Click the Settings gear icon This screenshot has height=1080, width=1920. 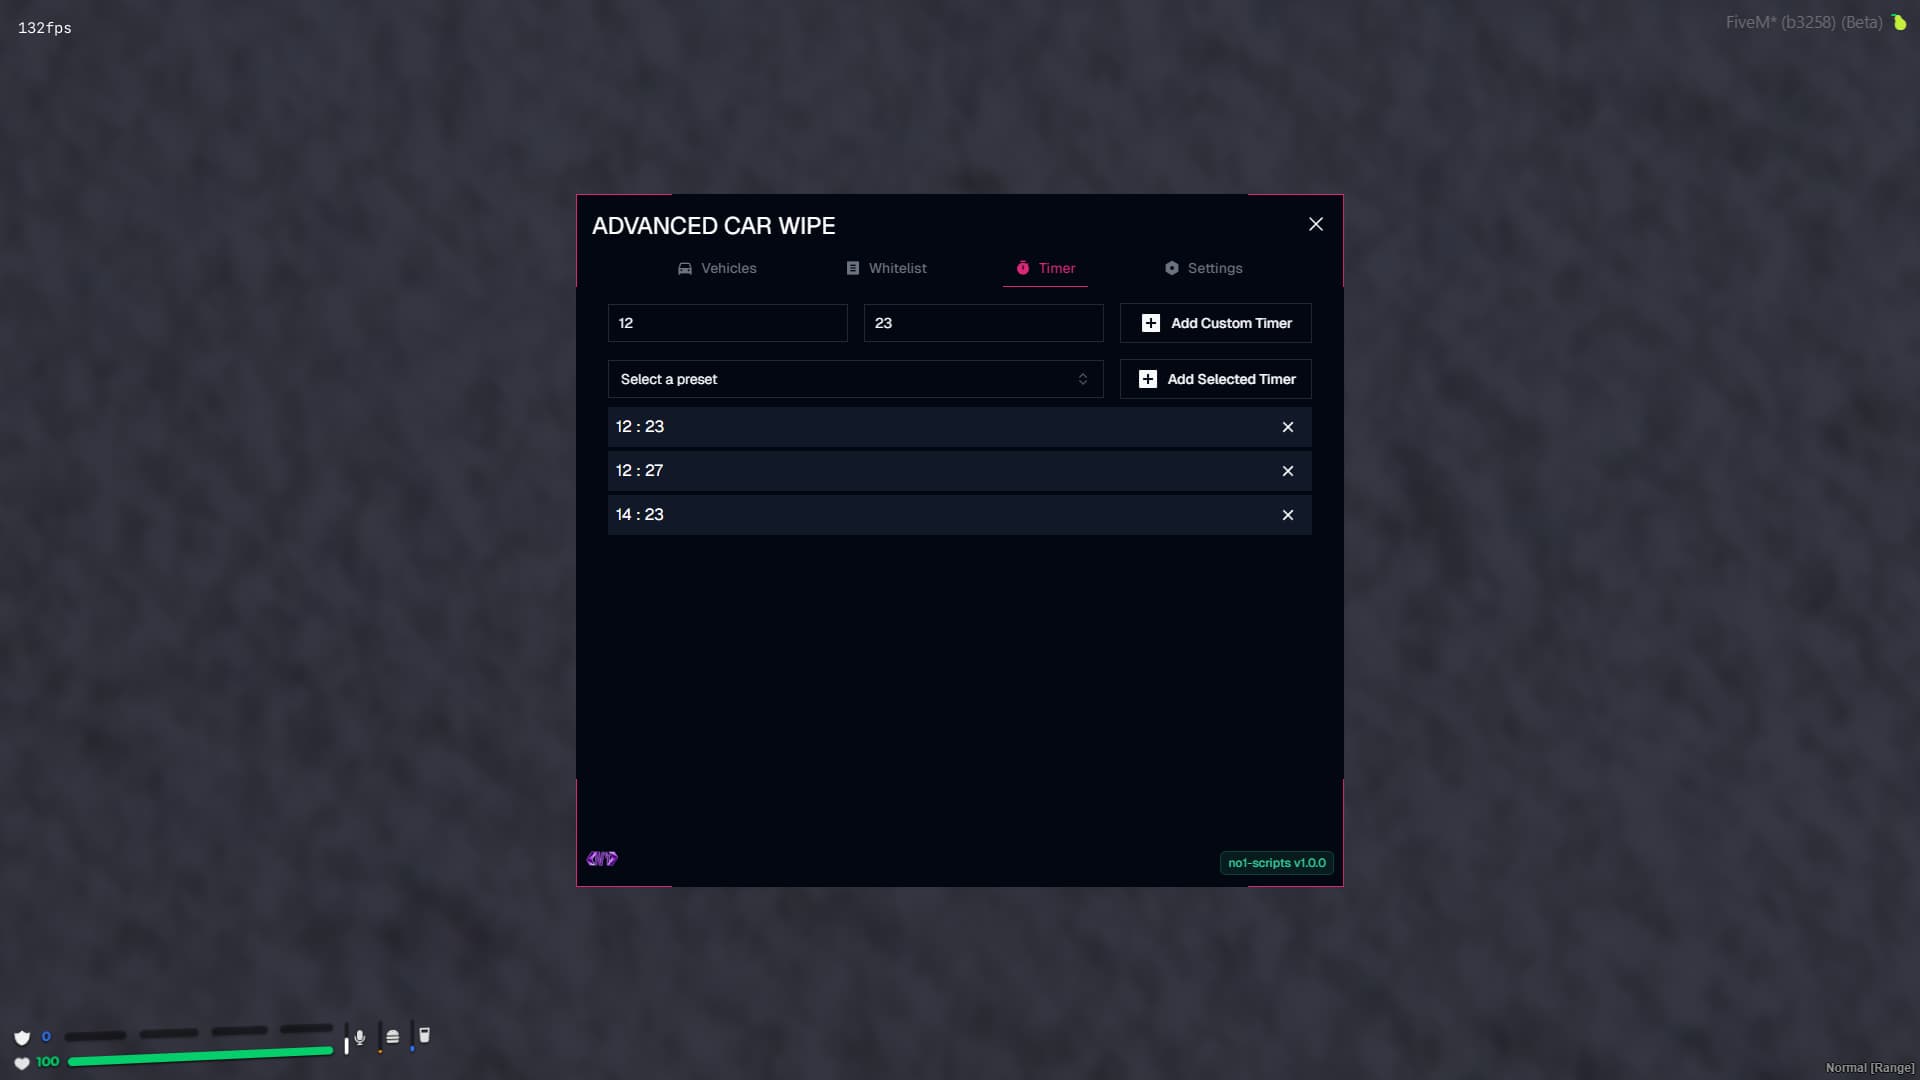1172,268
